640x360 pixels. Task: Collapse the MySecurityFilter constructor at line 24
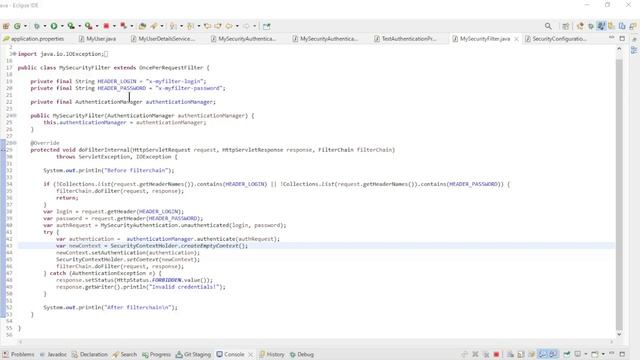[15, 116]
